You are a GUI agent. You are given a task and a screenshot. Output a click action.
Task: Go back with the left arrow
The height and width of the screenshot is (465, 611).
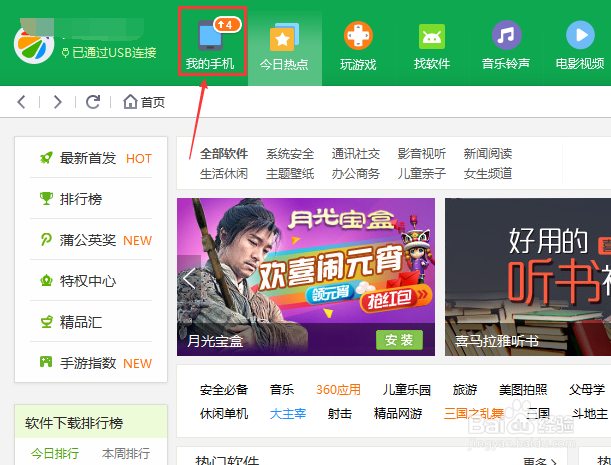click(x=21, y=102)
